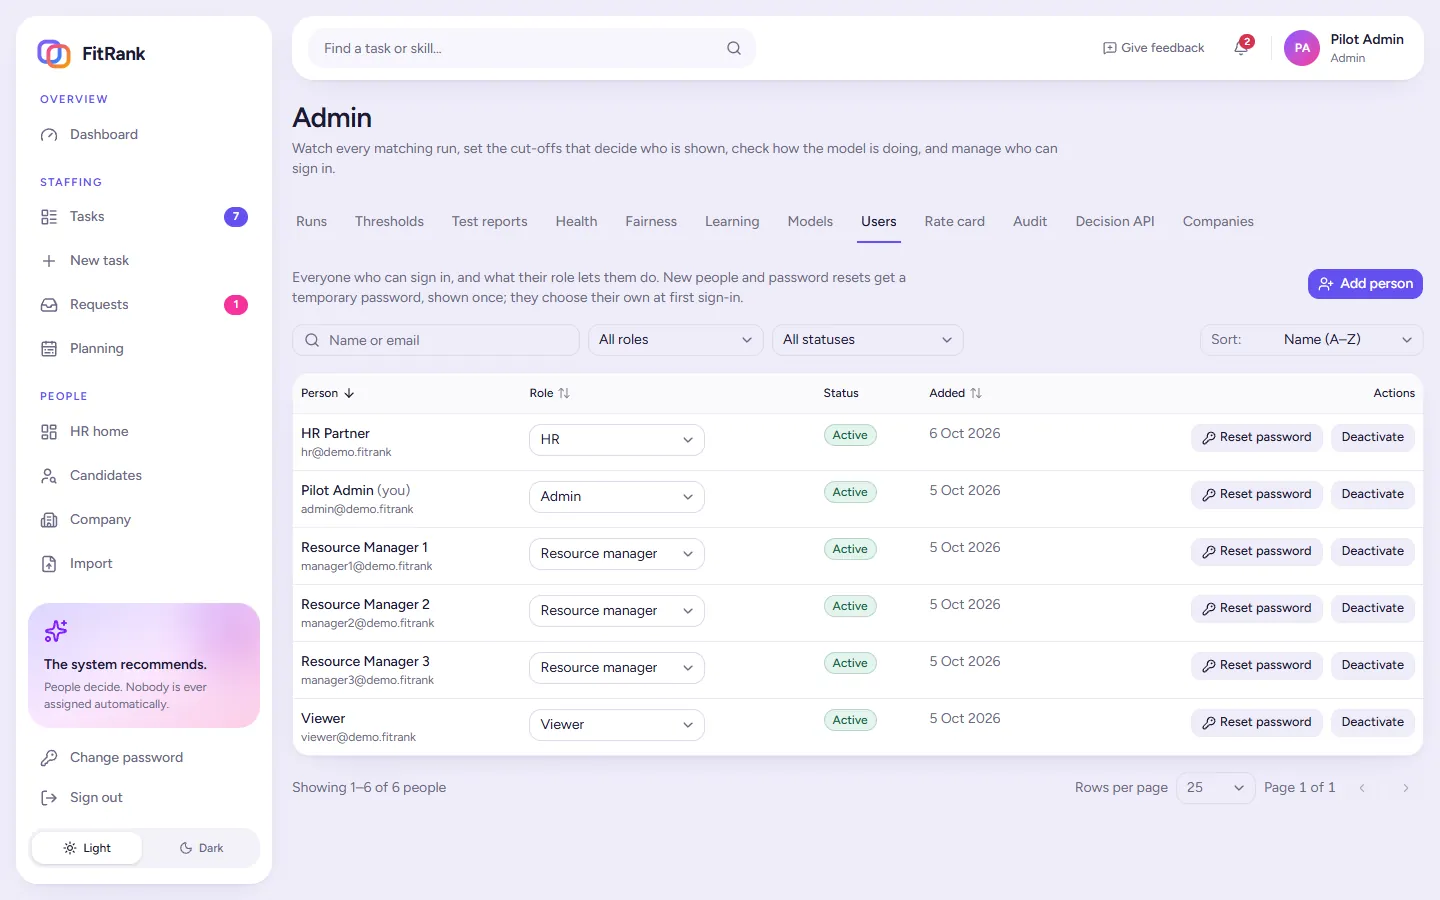
Task: Click the search magnifier icon in top bar
Action: pyautogui.click(x=734, y=48)
